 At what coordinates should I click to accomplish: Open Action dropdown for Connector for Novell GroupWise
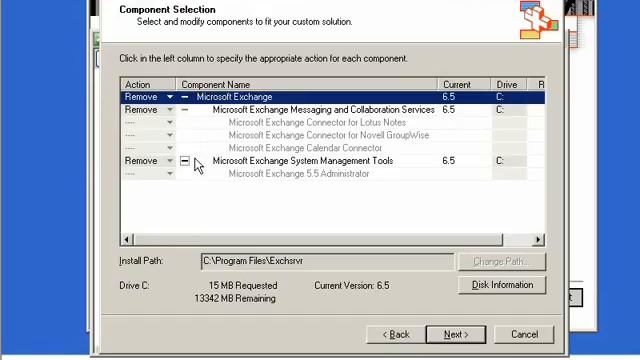tap(170, 135)
